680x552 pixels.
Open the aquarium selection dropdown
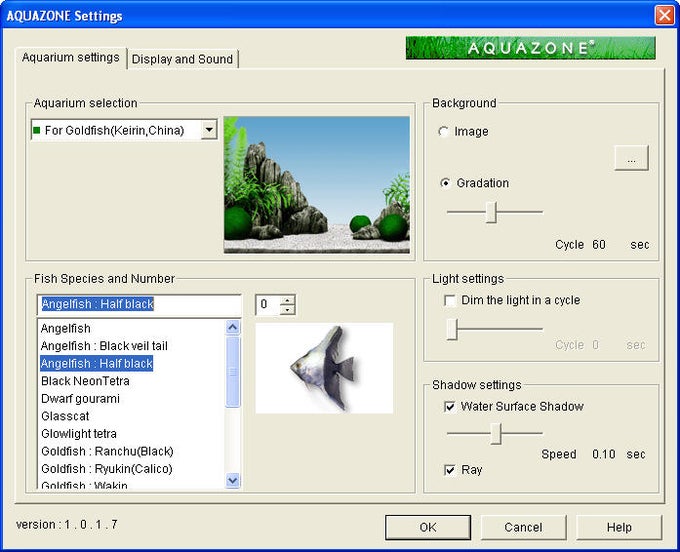[x=209, y=130]
